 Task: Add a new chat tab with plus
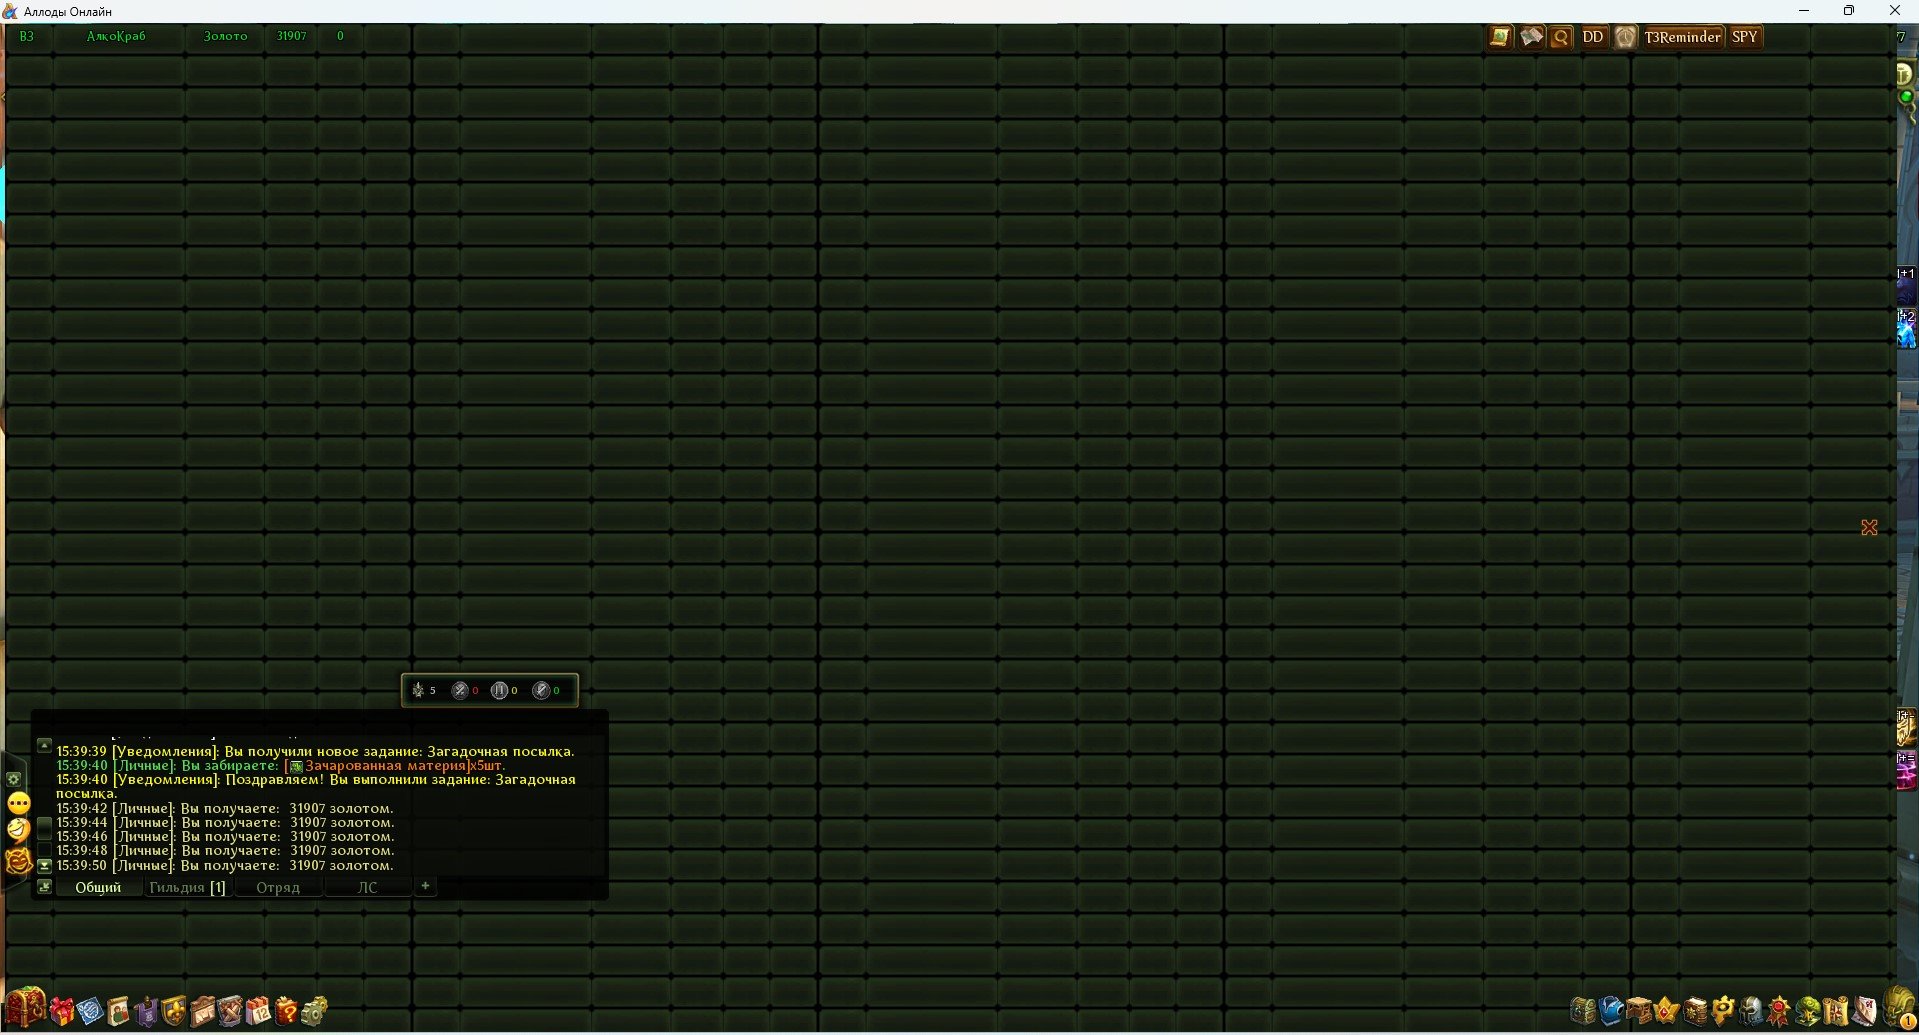[x=425, y=887]
